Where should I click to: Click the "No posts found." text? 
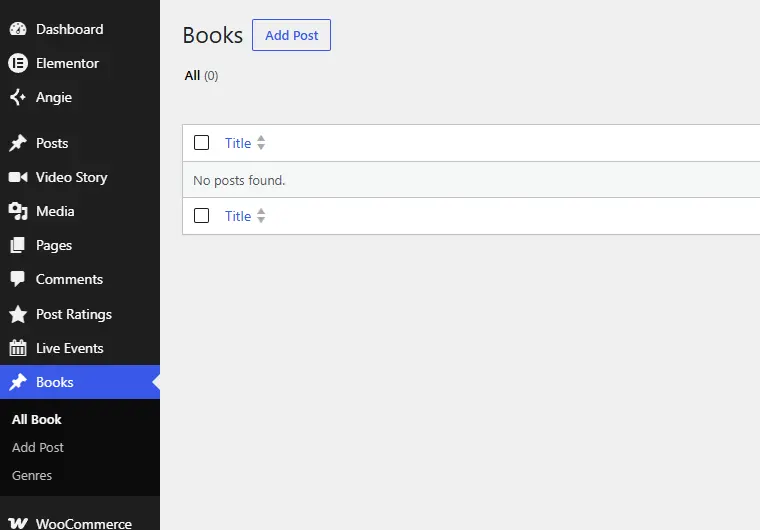[239, 180]
